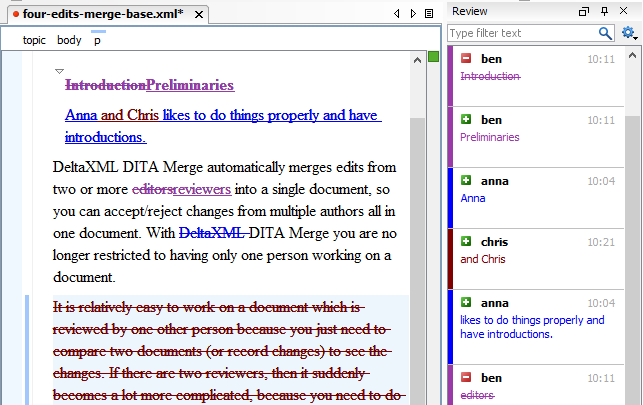643x405 pixels.
Task: Restore the Review panel window
Action: pos(584,11)
